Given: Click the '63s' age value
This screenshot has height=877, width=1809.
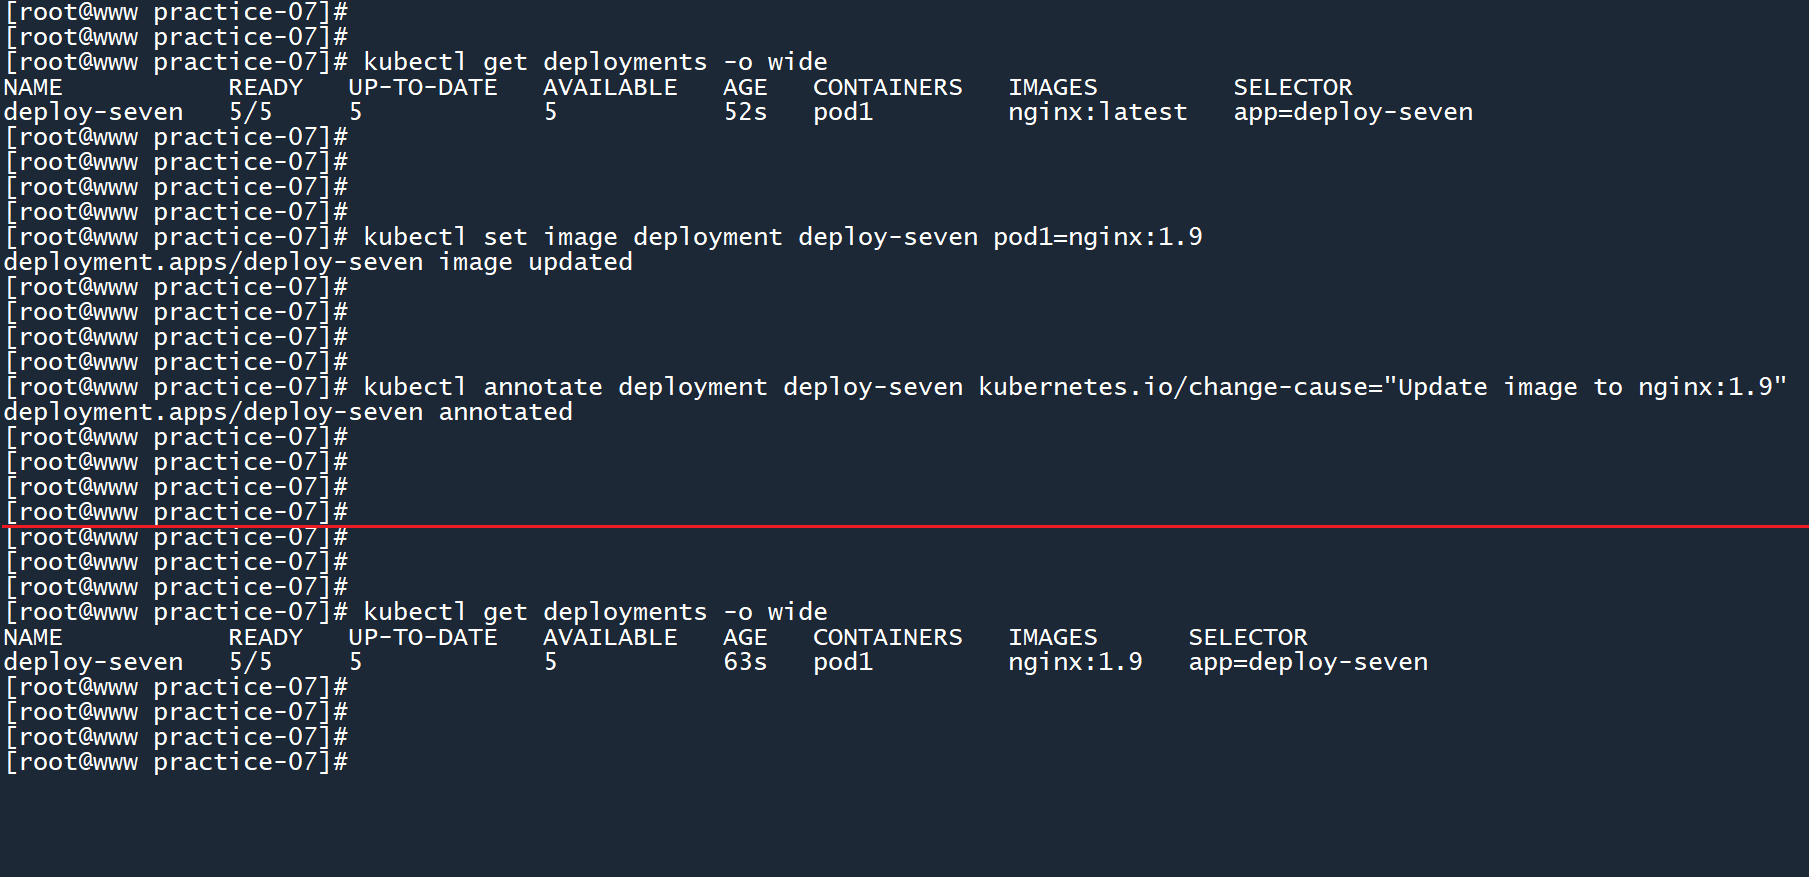Looking at the screenshot, I should pyautogui.click(x=745, y=662).
